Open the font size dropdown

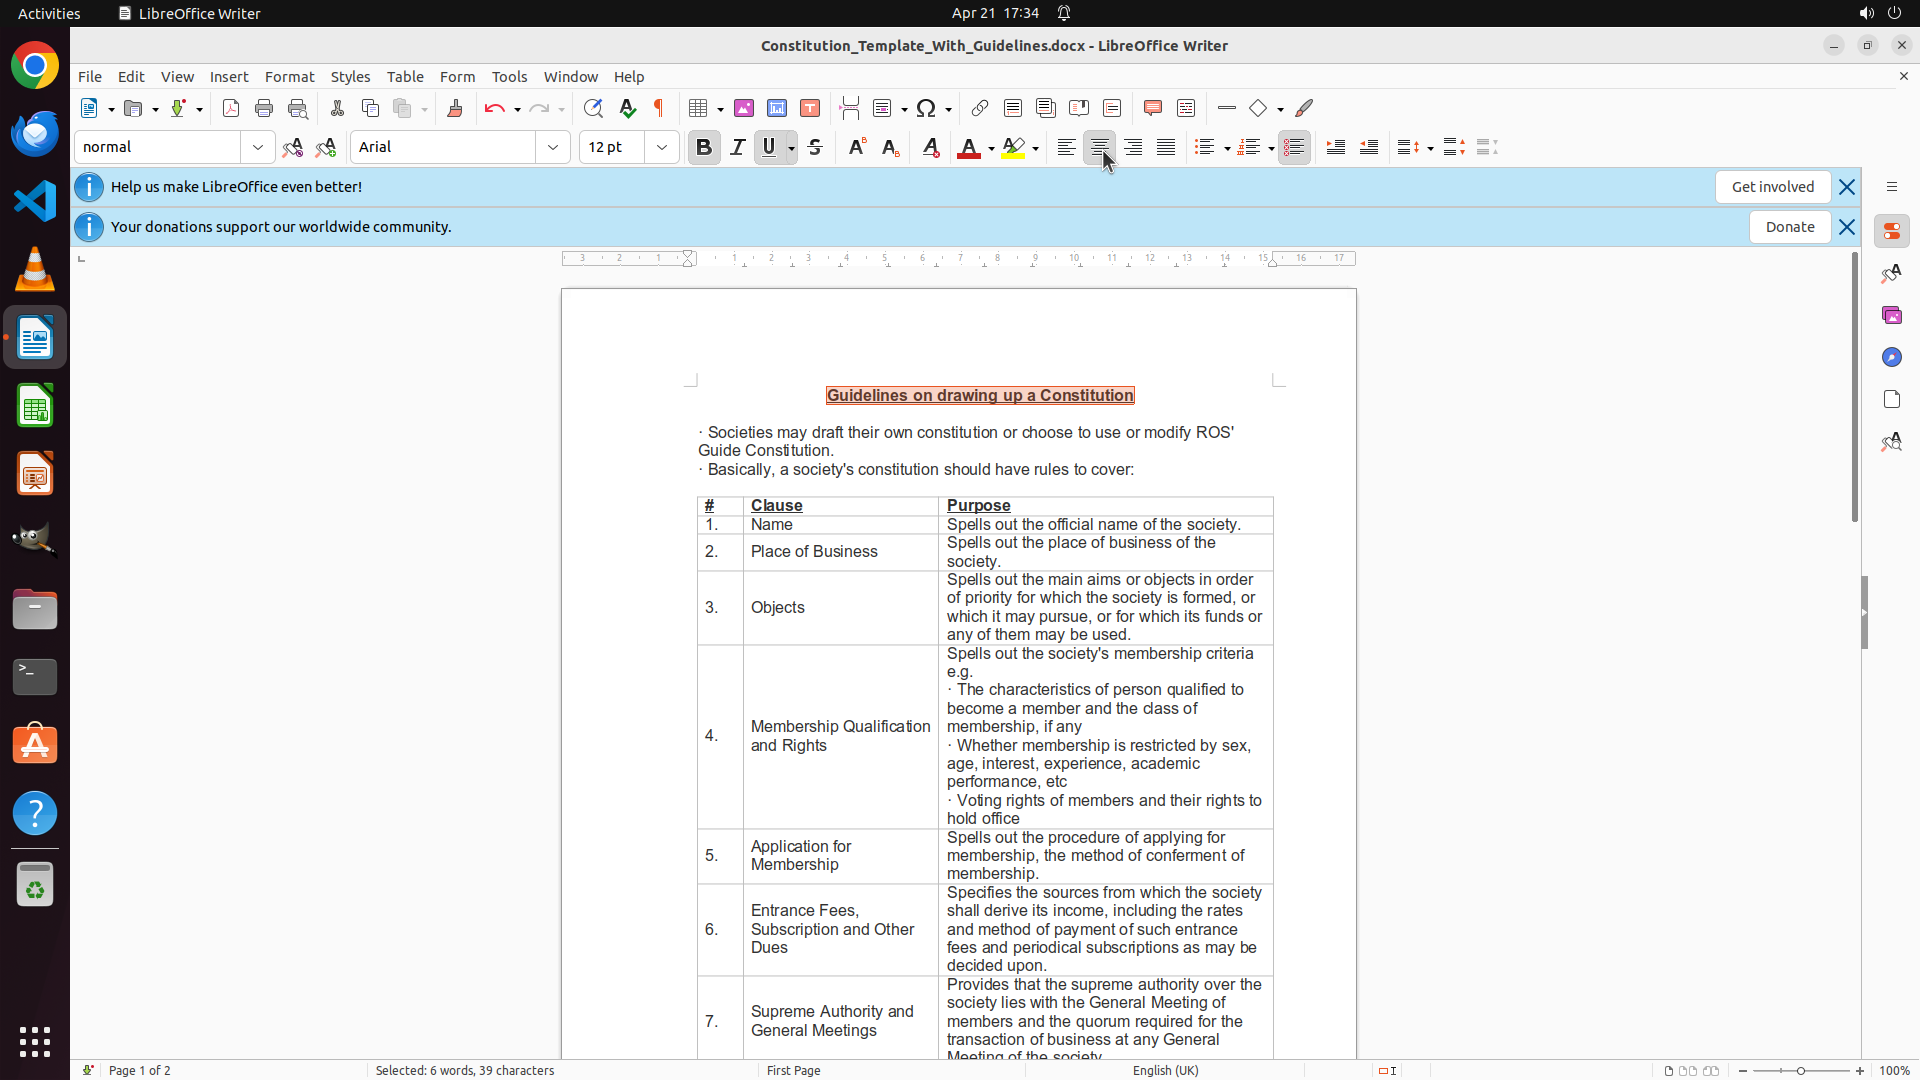point(662,147)
